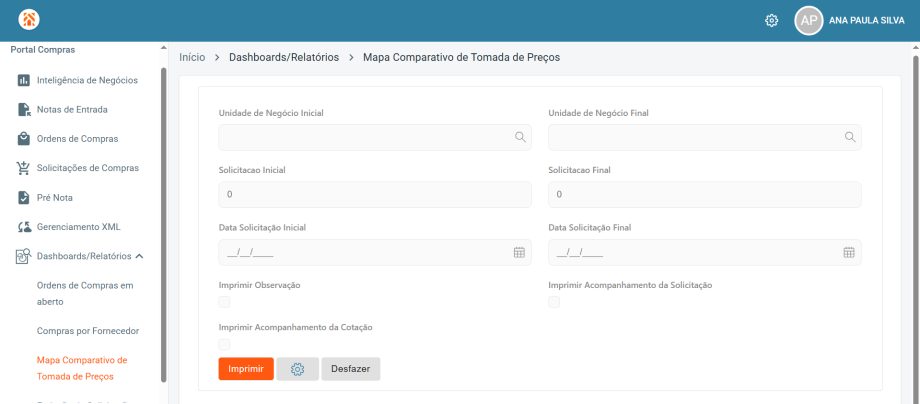Click the orange Imprimir button
Image resolution: width=920 pixels, height=404 pixels.
point(246,369)
